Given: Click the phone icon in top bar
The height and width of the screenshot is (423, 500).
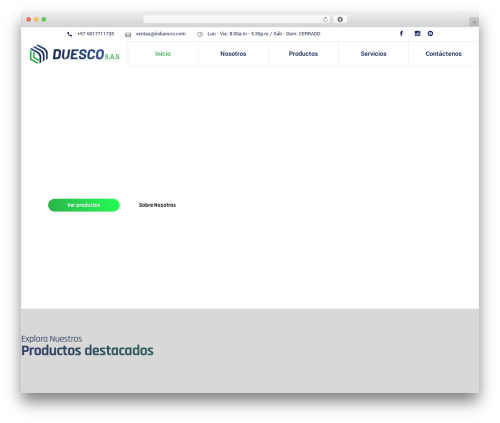Looking at the screenshot, I should click(69, 34).
